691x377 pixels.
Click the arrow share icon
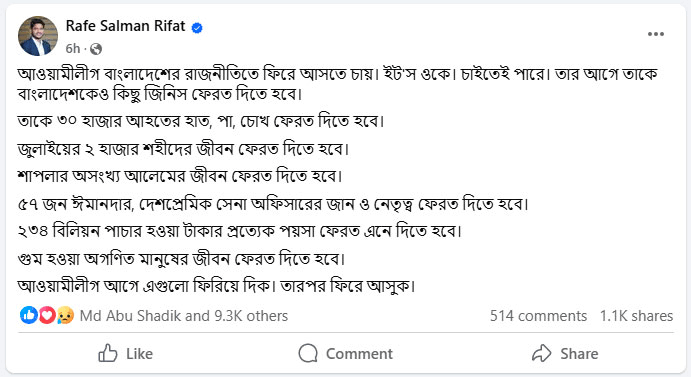pos(542,353)
